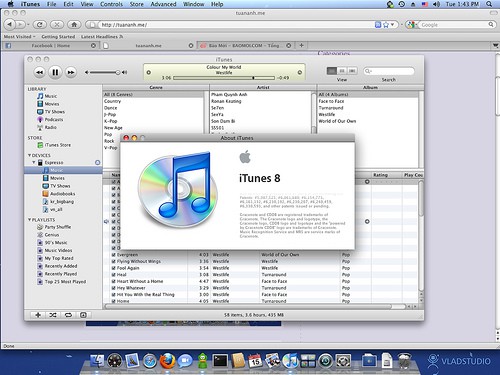
Task: Open the Controls menu
Action: pos(111,4)
